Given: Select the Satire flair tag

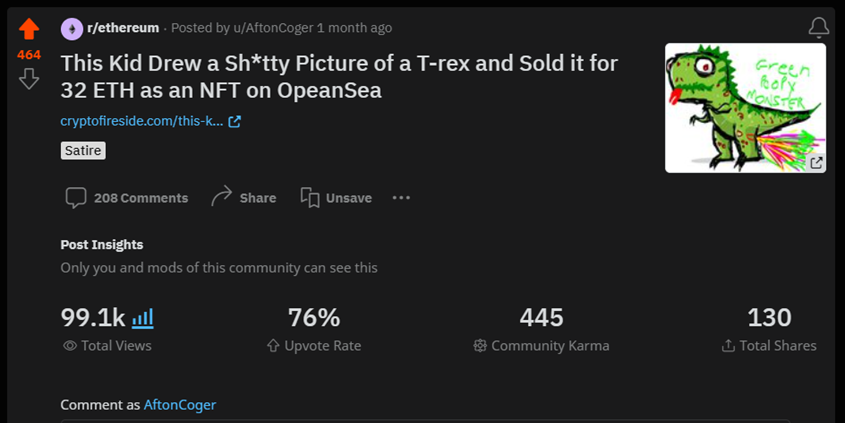Looking at the screenshot, I should (x=83, y=150).
